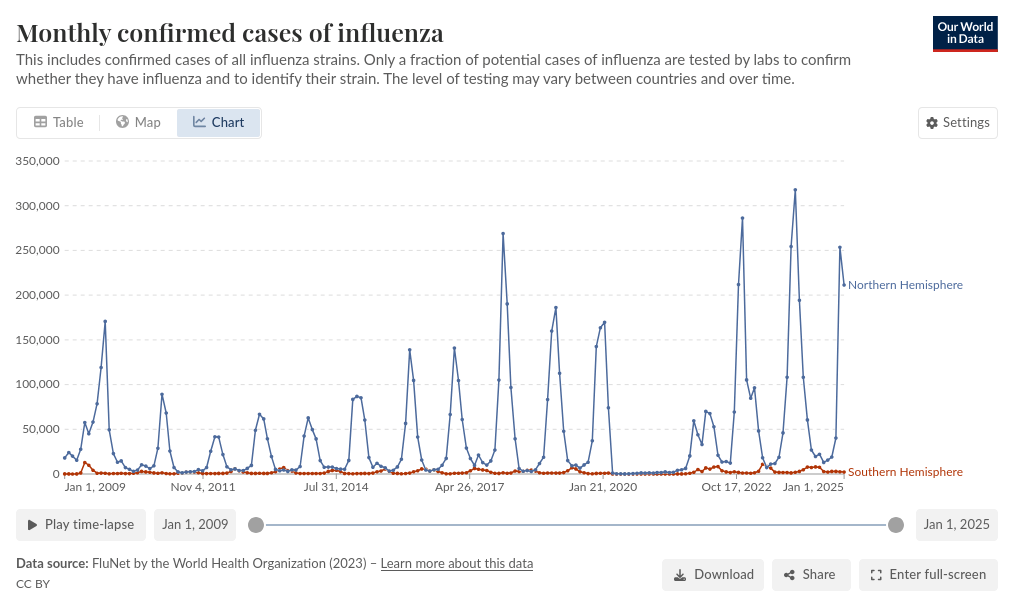Switch to the Table tab
The width and height of the screenshot is (1014, 605).
[x=59, y=122]
